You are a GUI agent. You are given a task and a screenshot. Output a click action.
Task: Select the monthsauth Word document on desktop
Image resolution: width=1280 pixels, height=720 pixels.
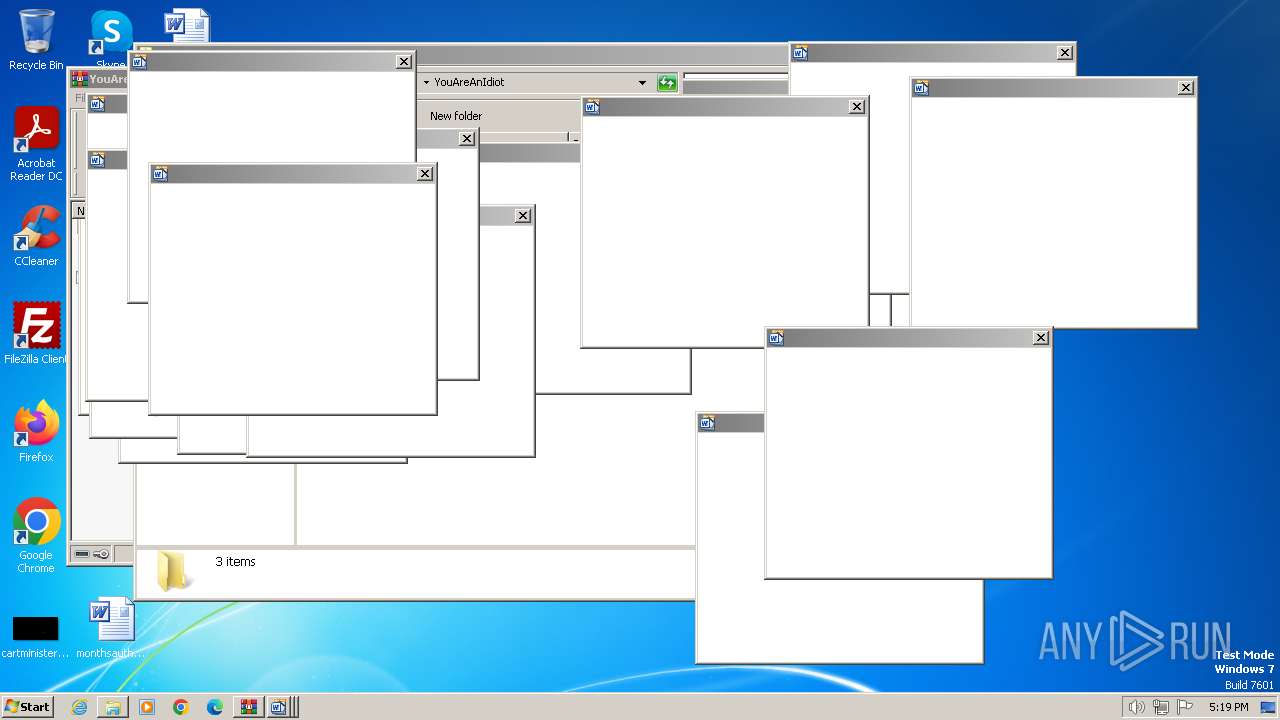[x=111, y=628]
